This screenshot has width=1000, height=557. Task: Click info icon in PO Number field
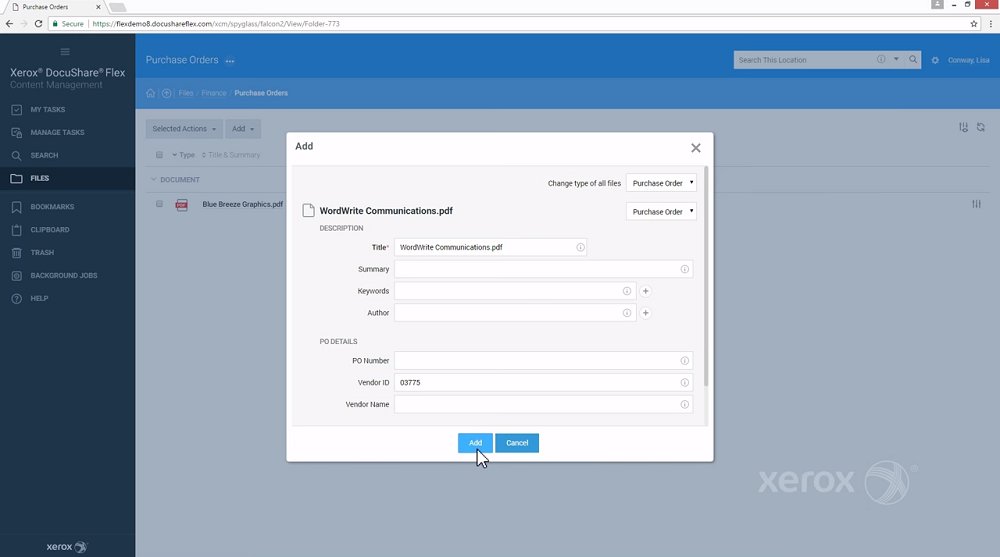[x=684, y=360]
